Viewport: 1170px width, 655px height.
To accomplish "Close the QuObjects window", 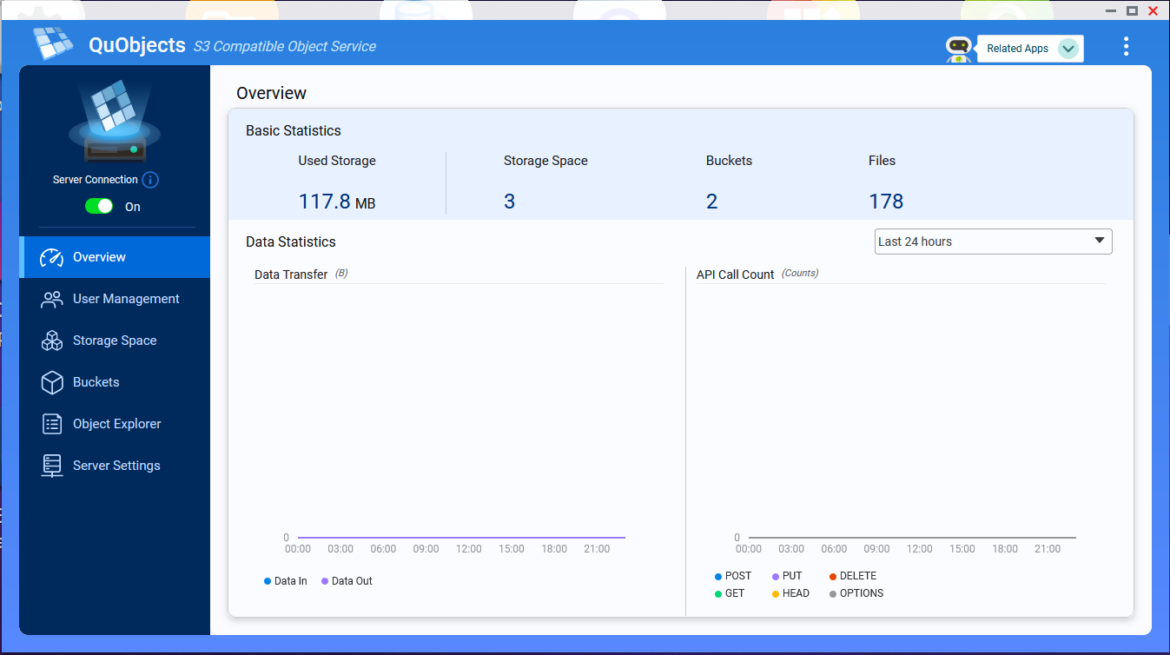I will coord(1153,10).
